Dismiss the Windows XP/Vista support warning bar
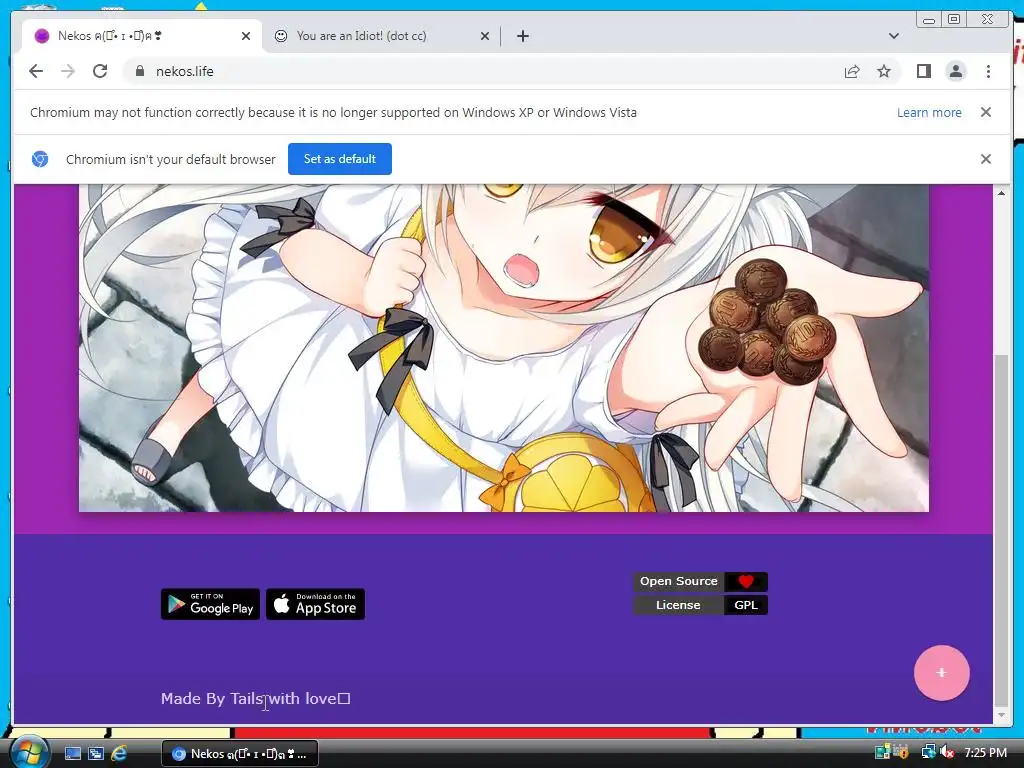The height and width of the screenshot is (768, 1024). coord(985,112)
